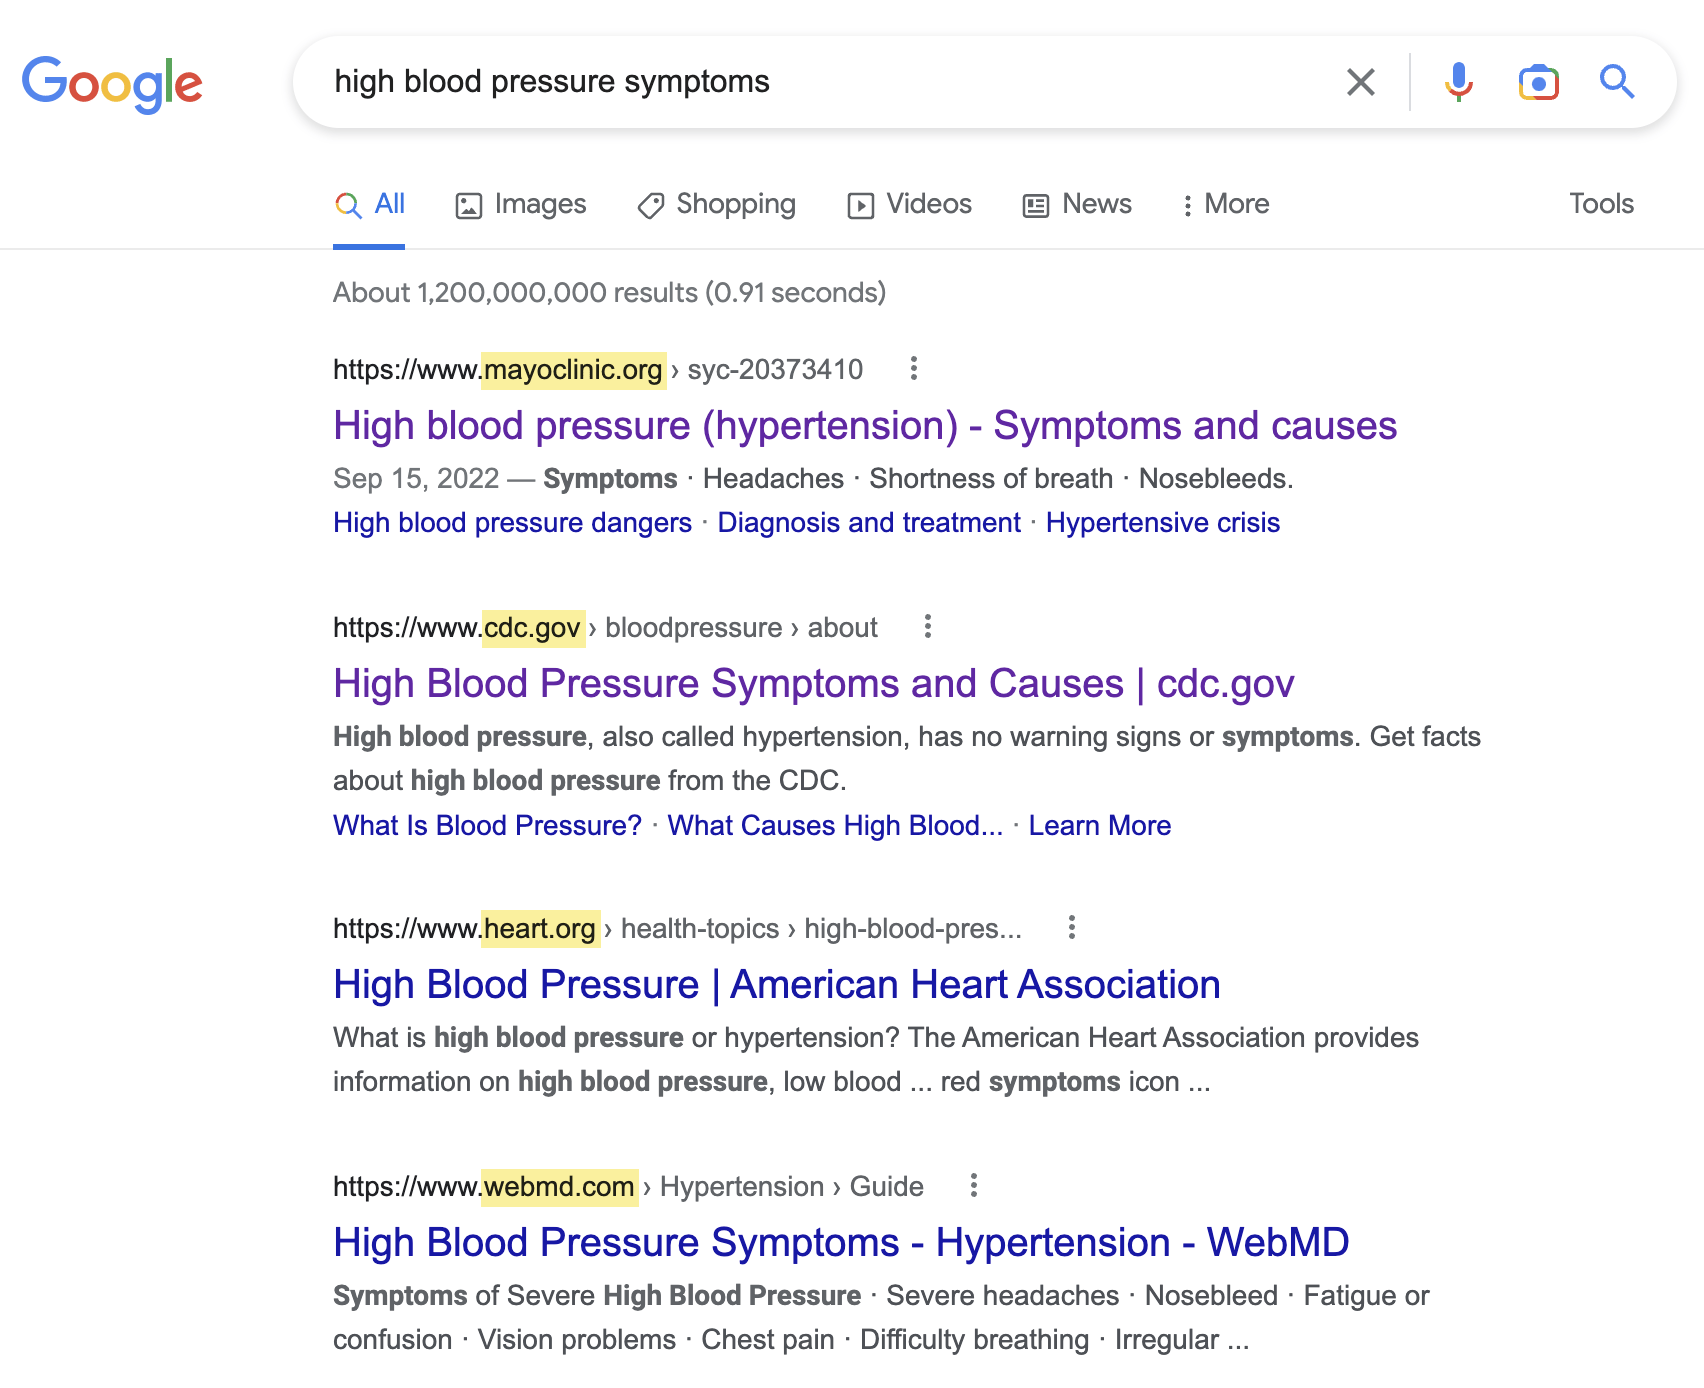Click the voice search microphone icon
The width and height of the screenshot is (1704, 1388).
tap(1459, 82)
